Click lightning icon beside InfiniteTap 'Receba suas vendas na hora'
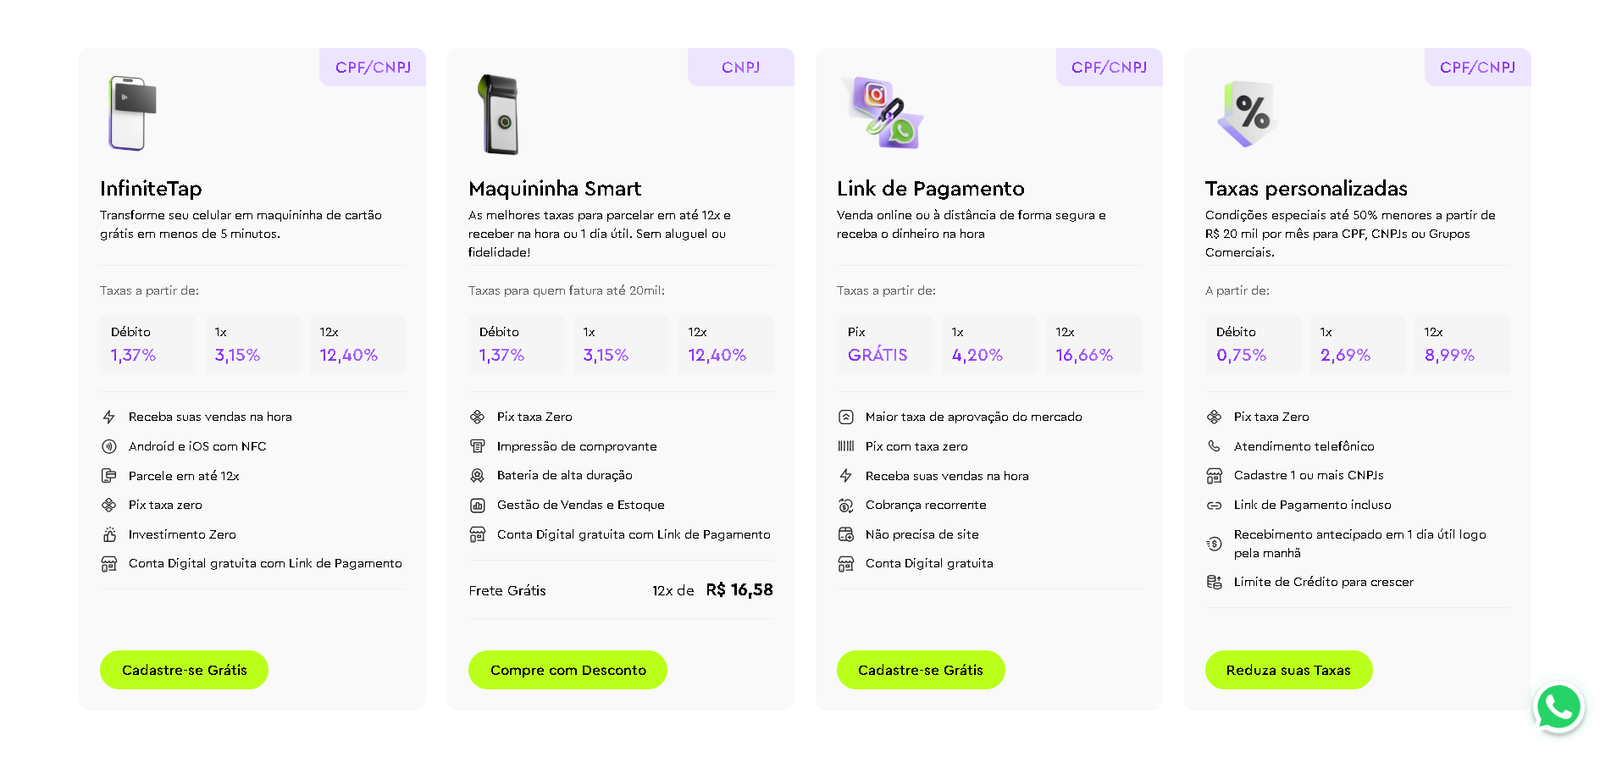 tap(109, 417)
